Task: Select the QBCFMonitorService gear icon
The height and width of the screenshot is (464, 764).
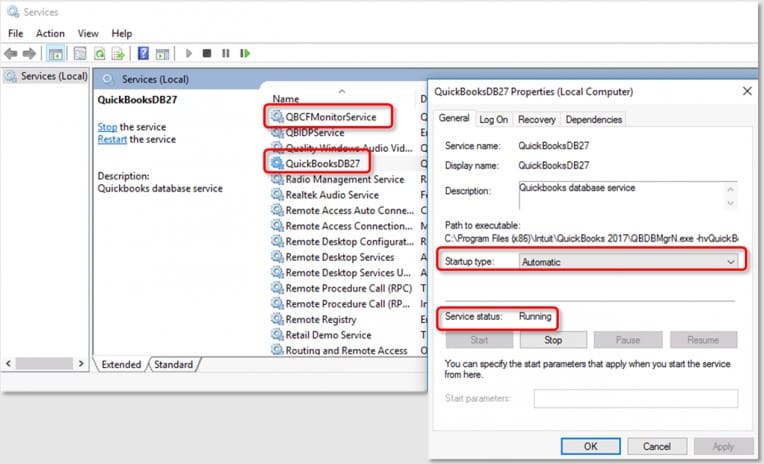Action: pyautogui.click(x=277, y=116)
